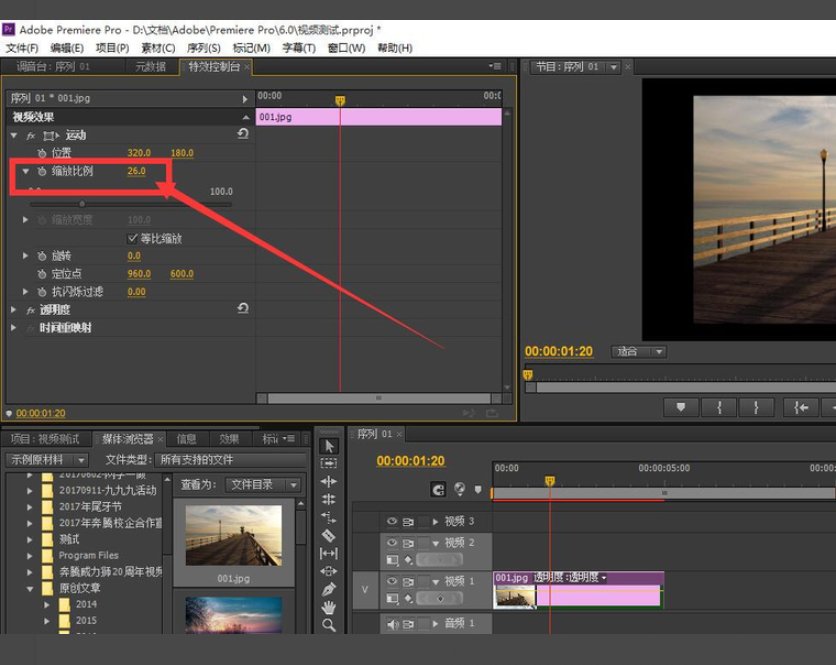Click the 缩放比例 stopwatch animation icon

[x=42, y=172]
